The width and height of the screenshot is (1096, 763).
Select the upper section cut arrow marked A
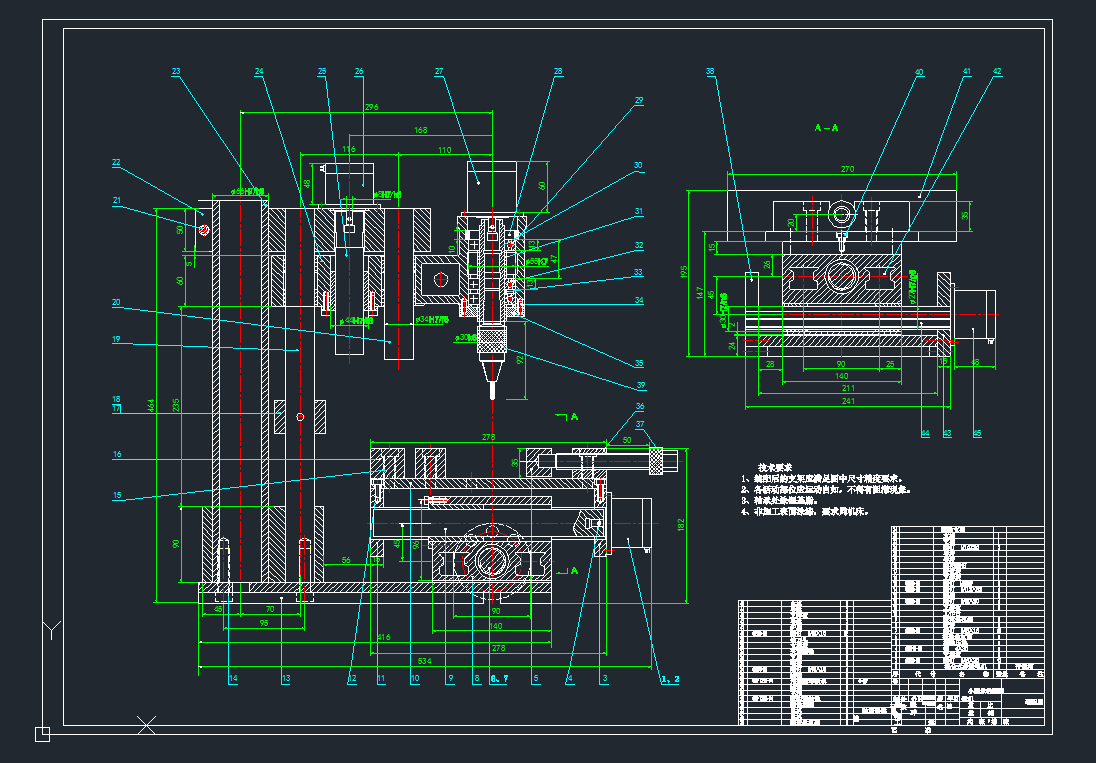click(x=569, y=416)
